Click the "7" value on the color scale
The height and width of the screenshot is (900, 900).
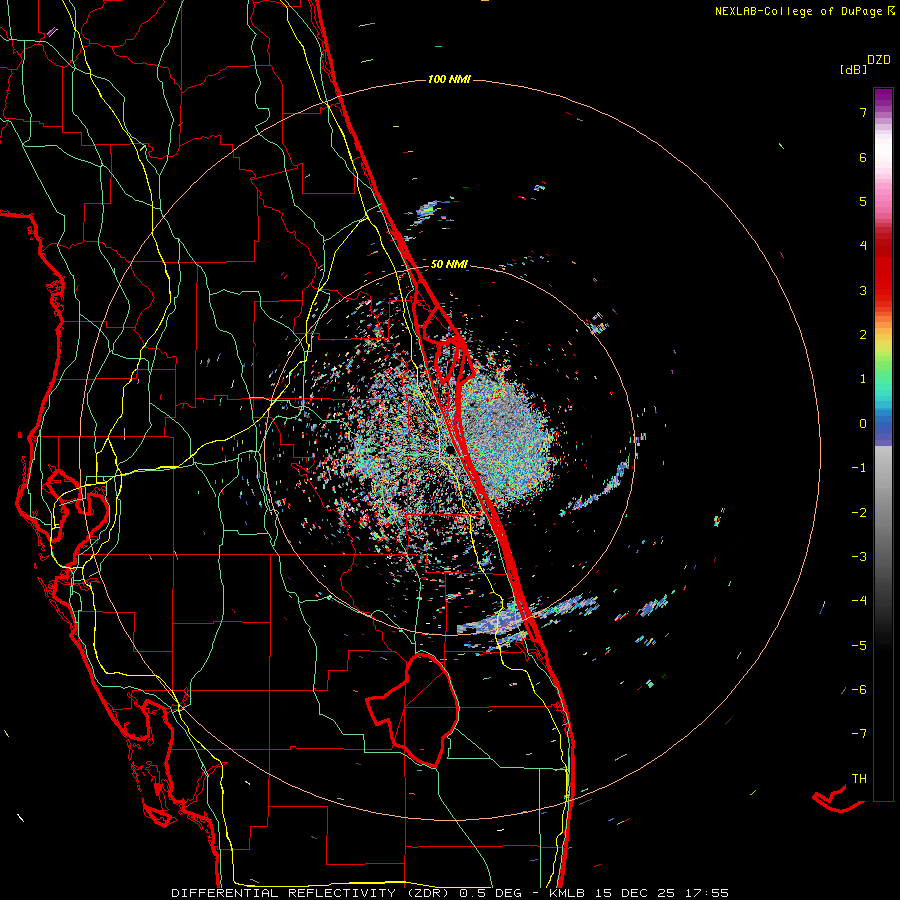coord(863,112)
